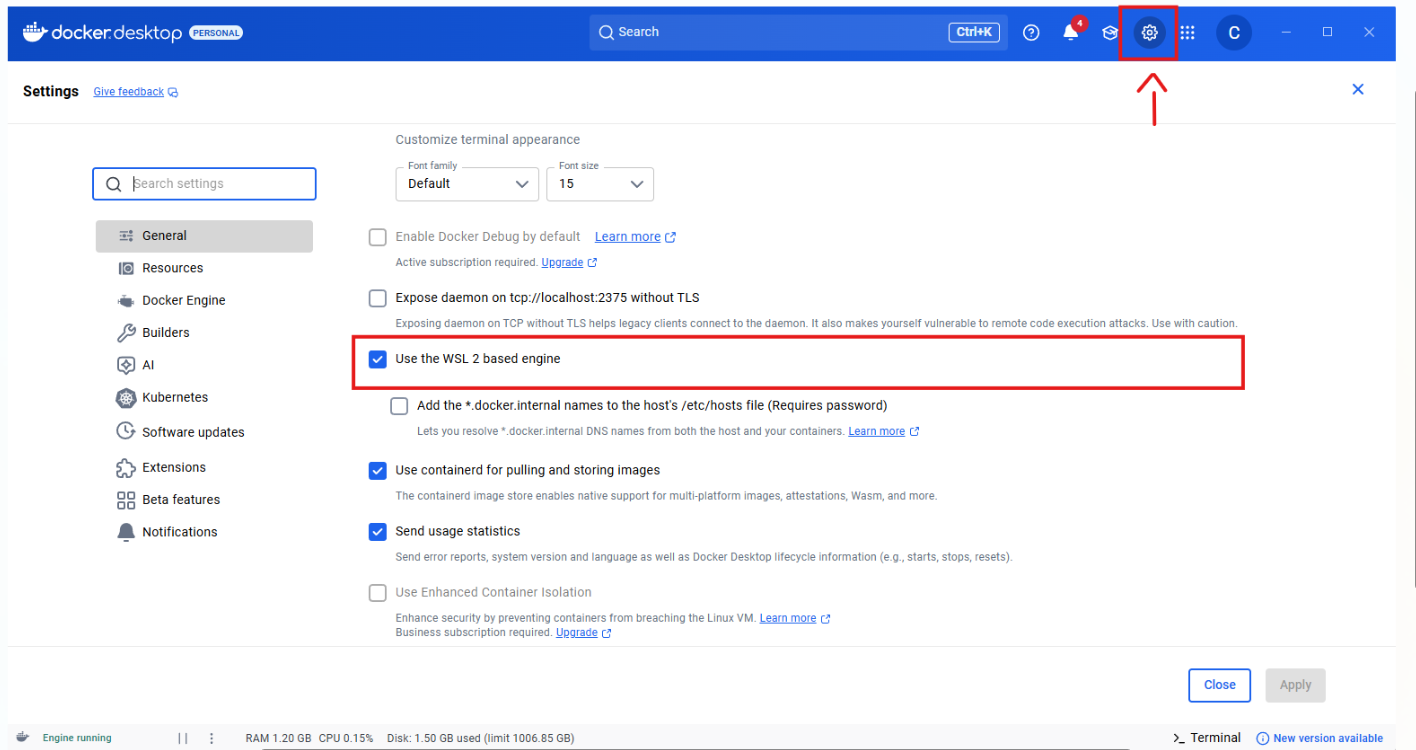Click Upgrade link under Docker Debug
The height and width of the screenshot is (750, 1416).
562,263
